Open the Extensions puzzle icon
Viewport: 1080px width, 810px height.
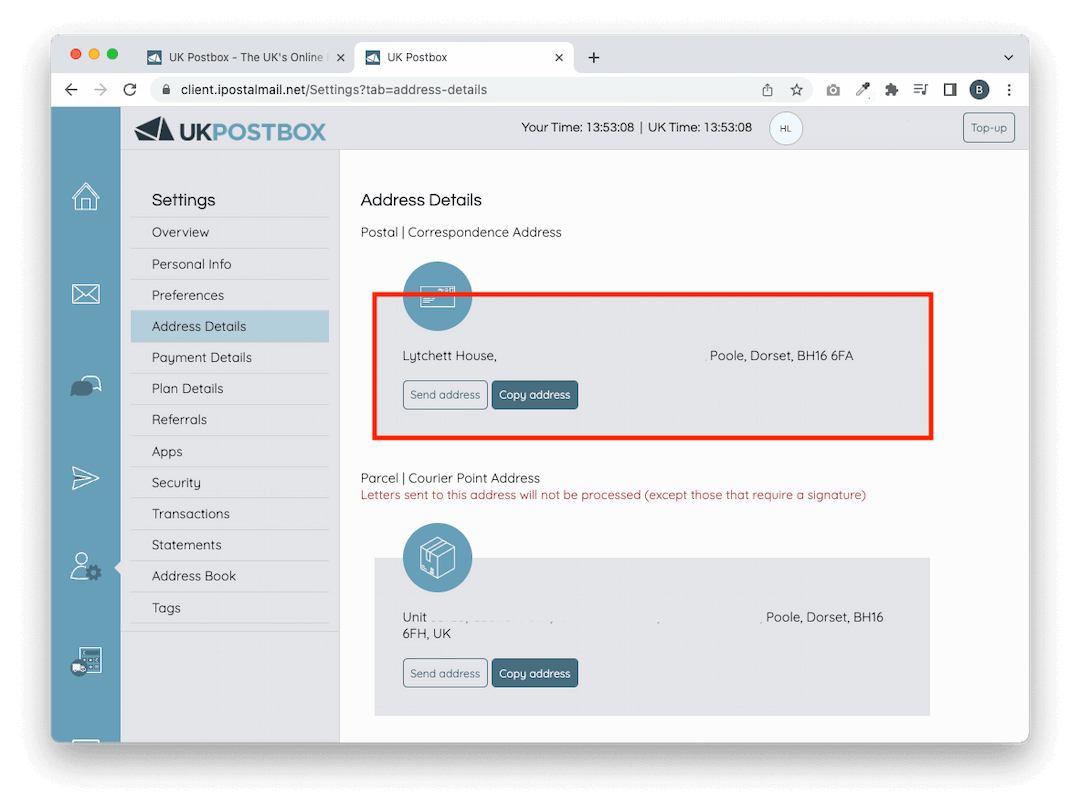pos(891,90)
